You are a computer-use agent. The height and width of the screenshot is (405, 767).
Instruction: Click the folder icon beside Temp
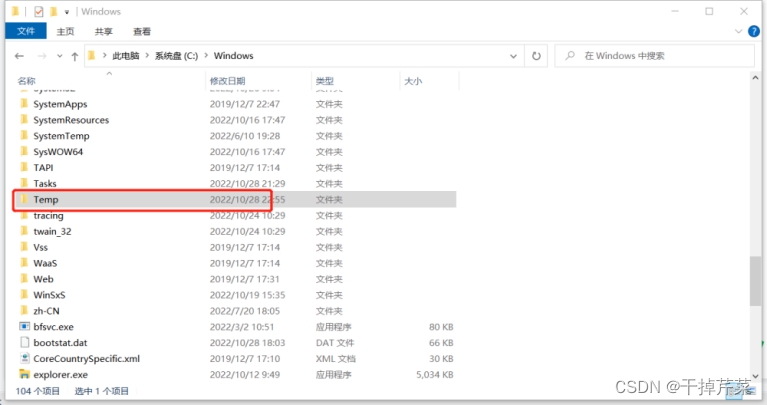point(24,199)
